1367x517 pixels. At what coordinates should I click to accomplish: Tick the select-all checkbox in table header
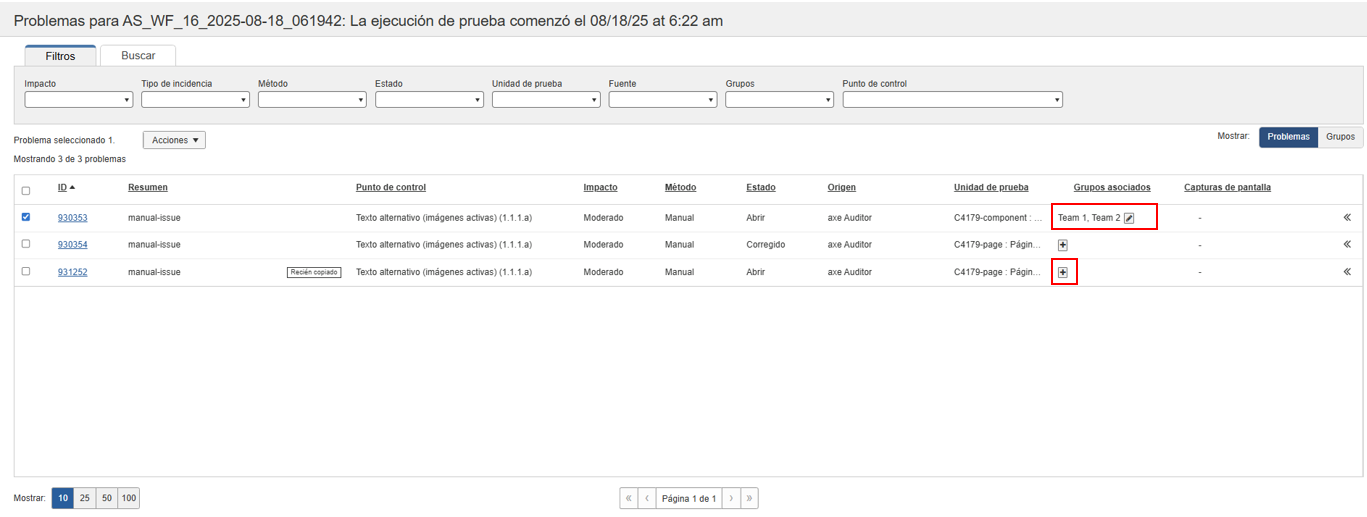[26, 190]
